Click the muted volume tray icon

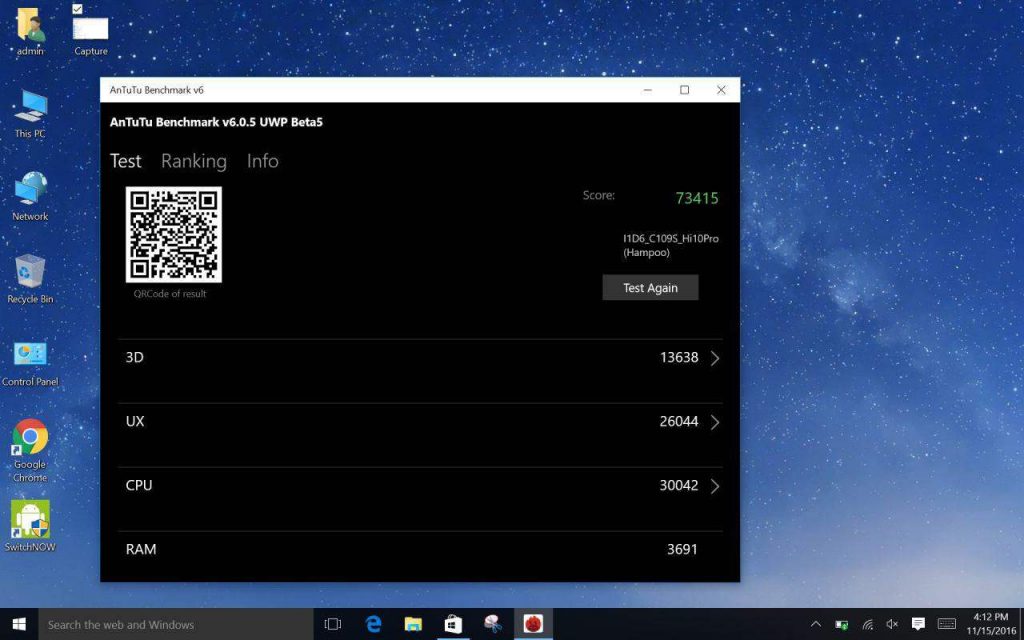pos(892,624)
